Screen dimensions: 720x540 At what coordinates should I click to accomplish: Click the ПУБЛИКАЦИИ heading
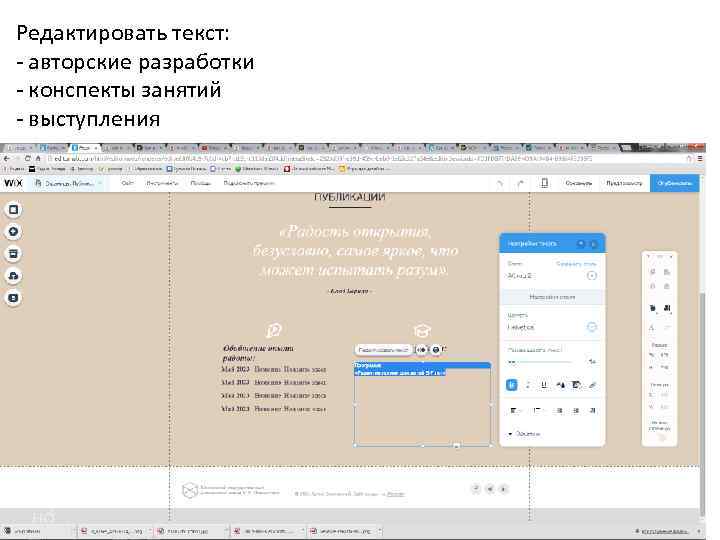(x=350, y=197)
